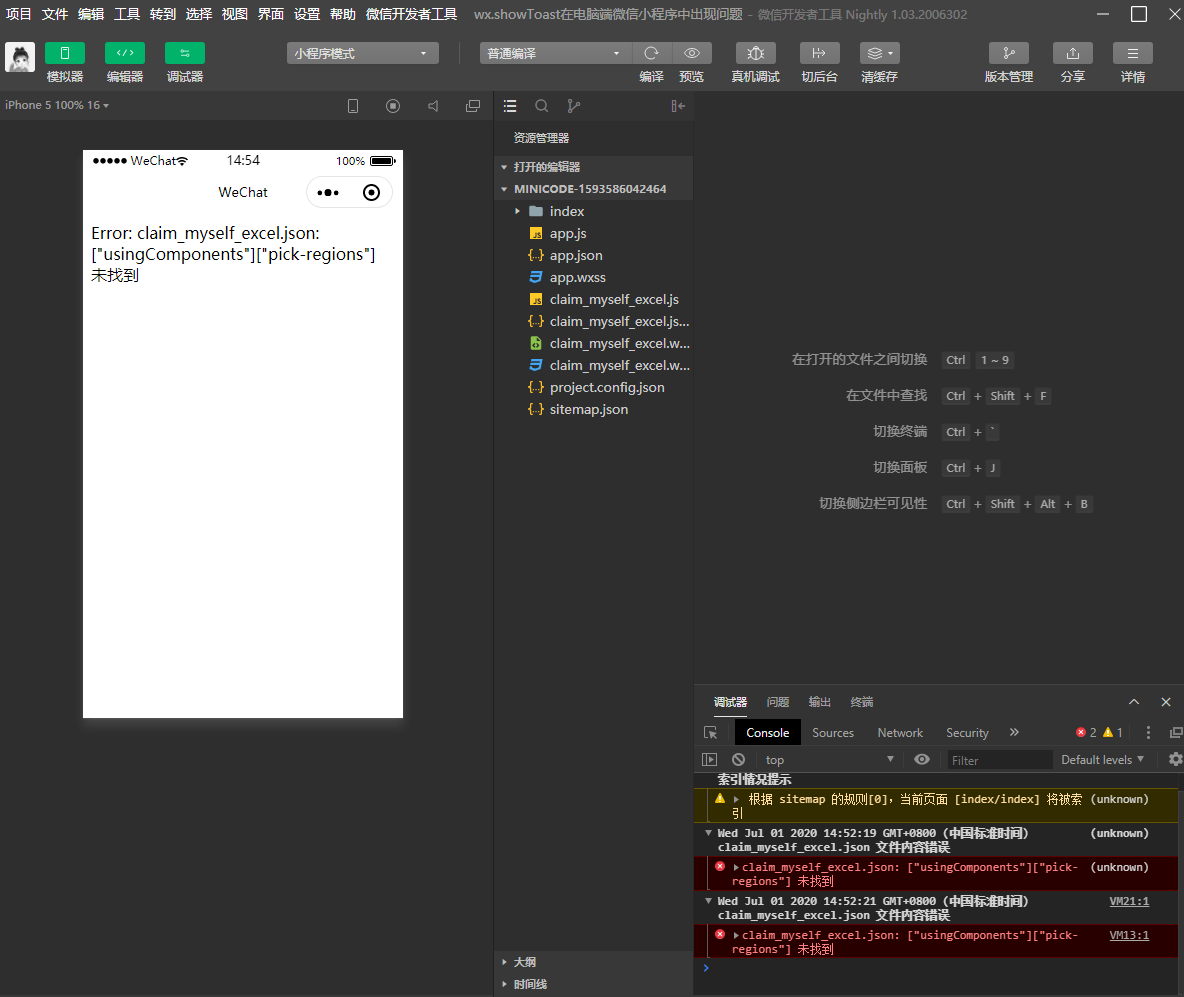Switch to the 问题 panel tab
This screenshot has height=997, width=1184.
point(778,702)
